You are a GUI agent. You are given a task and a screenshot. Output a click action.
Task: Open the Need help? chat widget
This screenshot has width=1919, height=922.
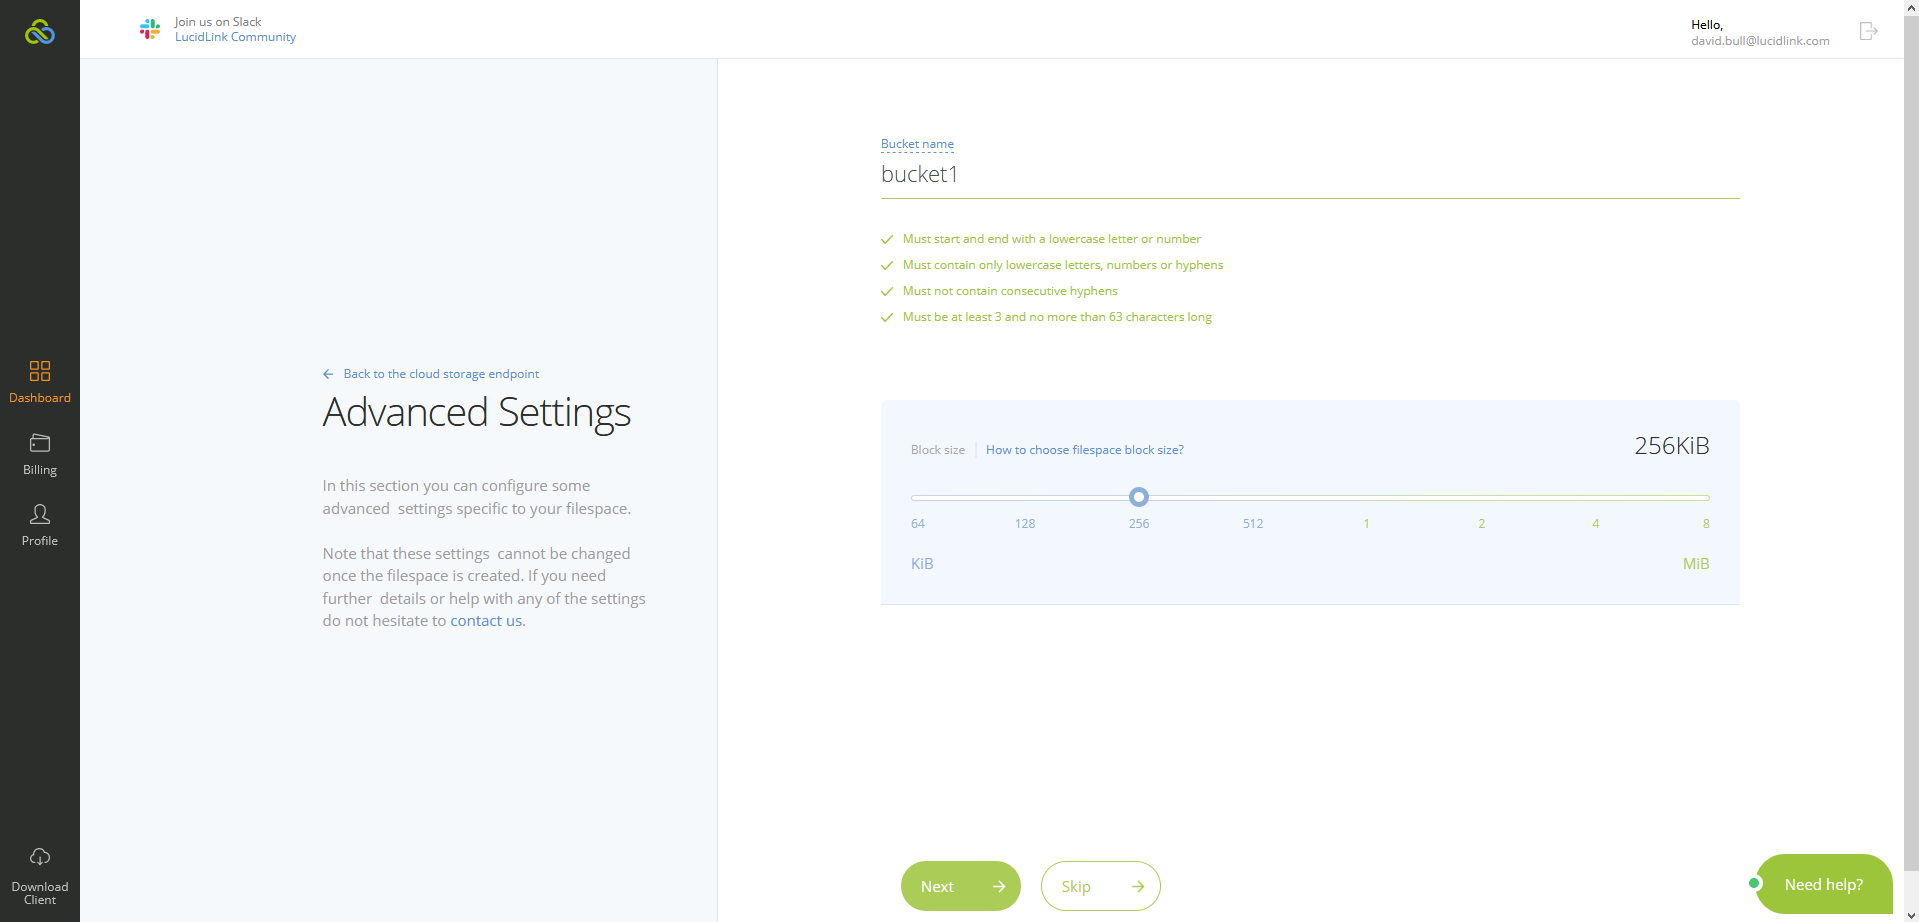pos(1823,884)
